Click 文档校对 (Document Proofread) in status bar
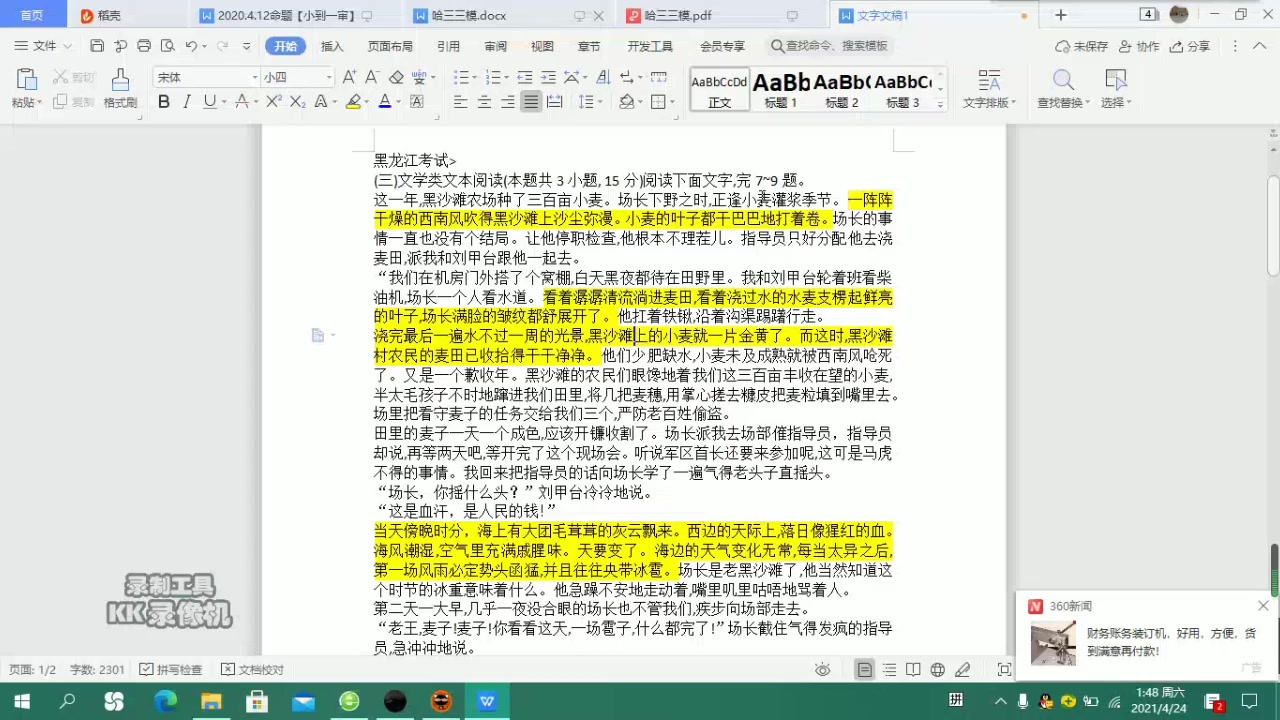This screenshot has height=720, width=1280. coord(253,670)
